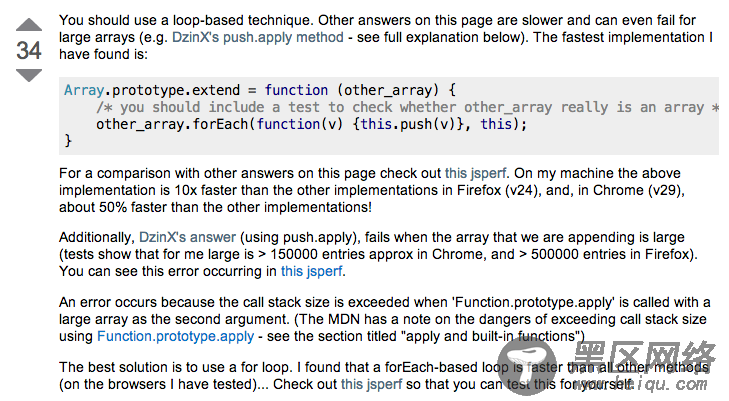Follow the DzinX's answer link
The height and width of the screenshot is (401, 729).
click(187, 237)
